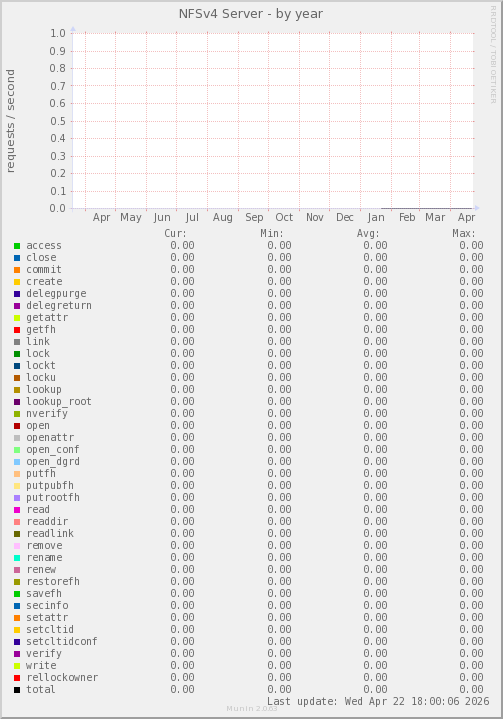Click the Avg value in the lookup row
The width and height of the screenshot is (503, 719).
(376, 389)
